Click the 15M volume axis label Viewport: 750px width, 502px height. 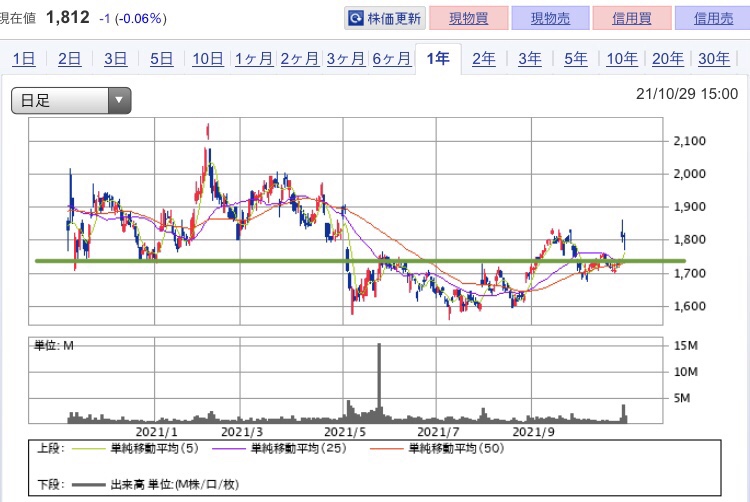tap(685, 346)
